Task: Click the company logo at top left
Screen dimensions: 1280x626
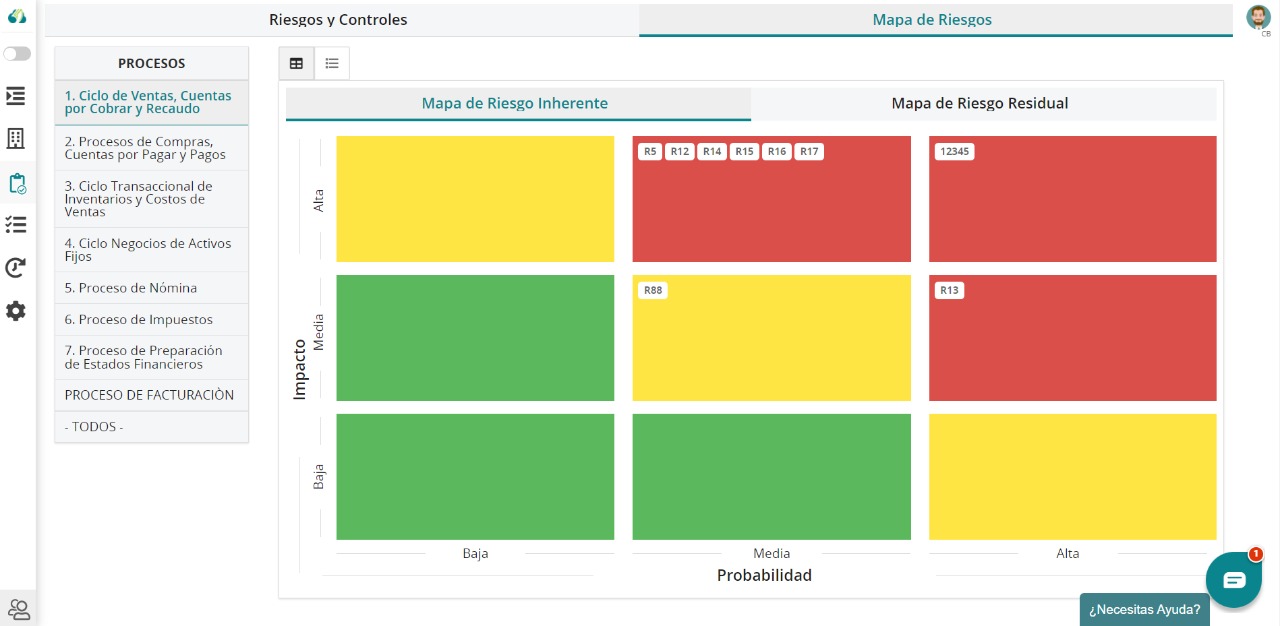Action: (16, 17)
